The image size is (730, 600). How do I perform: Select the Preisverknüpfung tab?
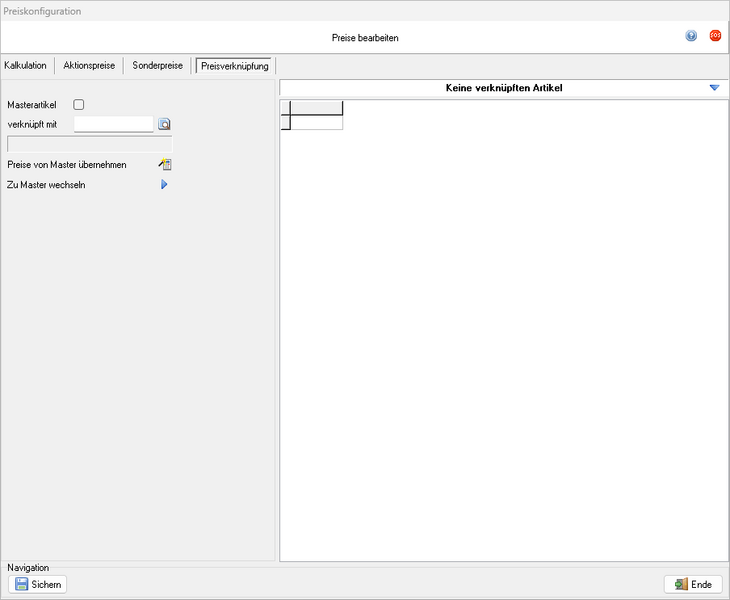tap(234, 66)
